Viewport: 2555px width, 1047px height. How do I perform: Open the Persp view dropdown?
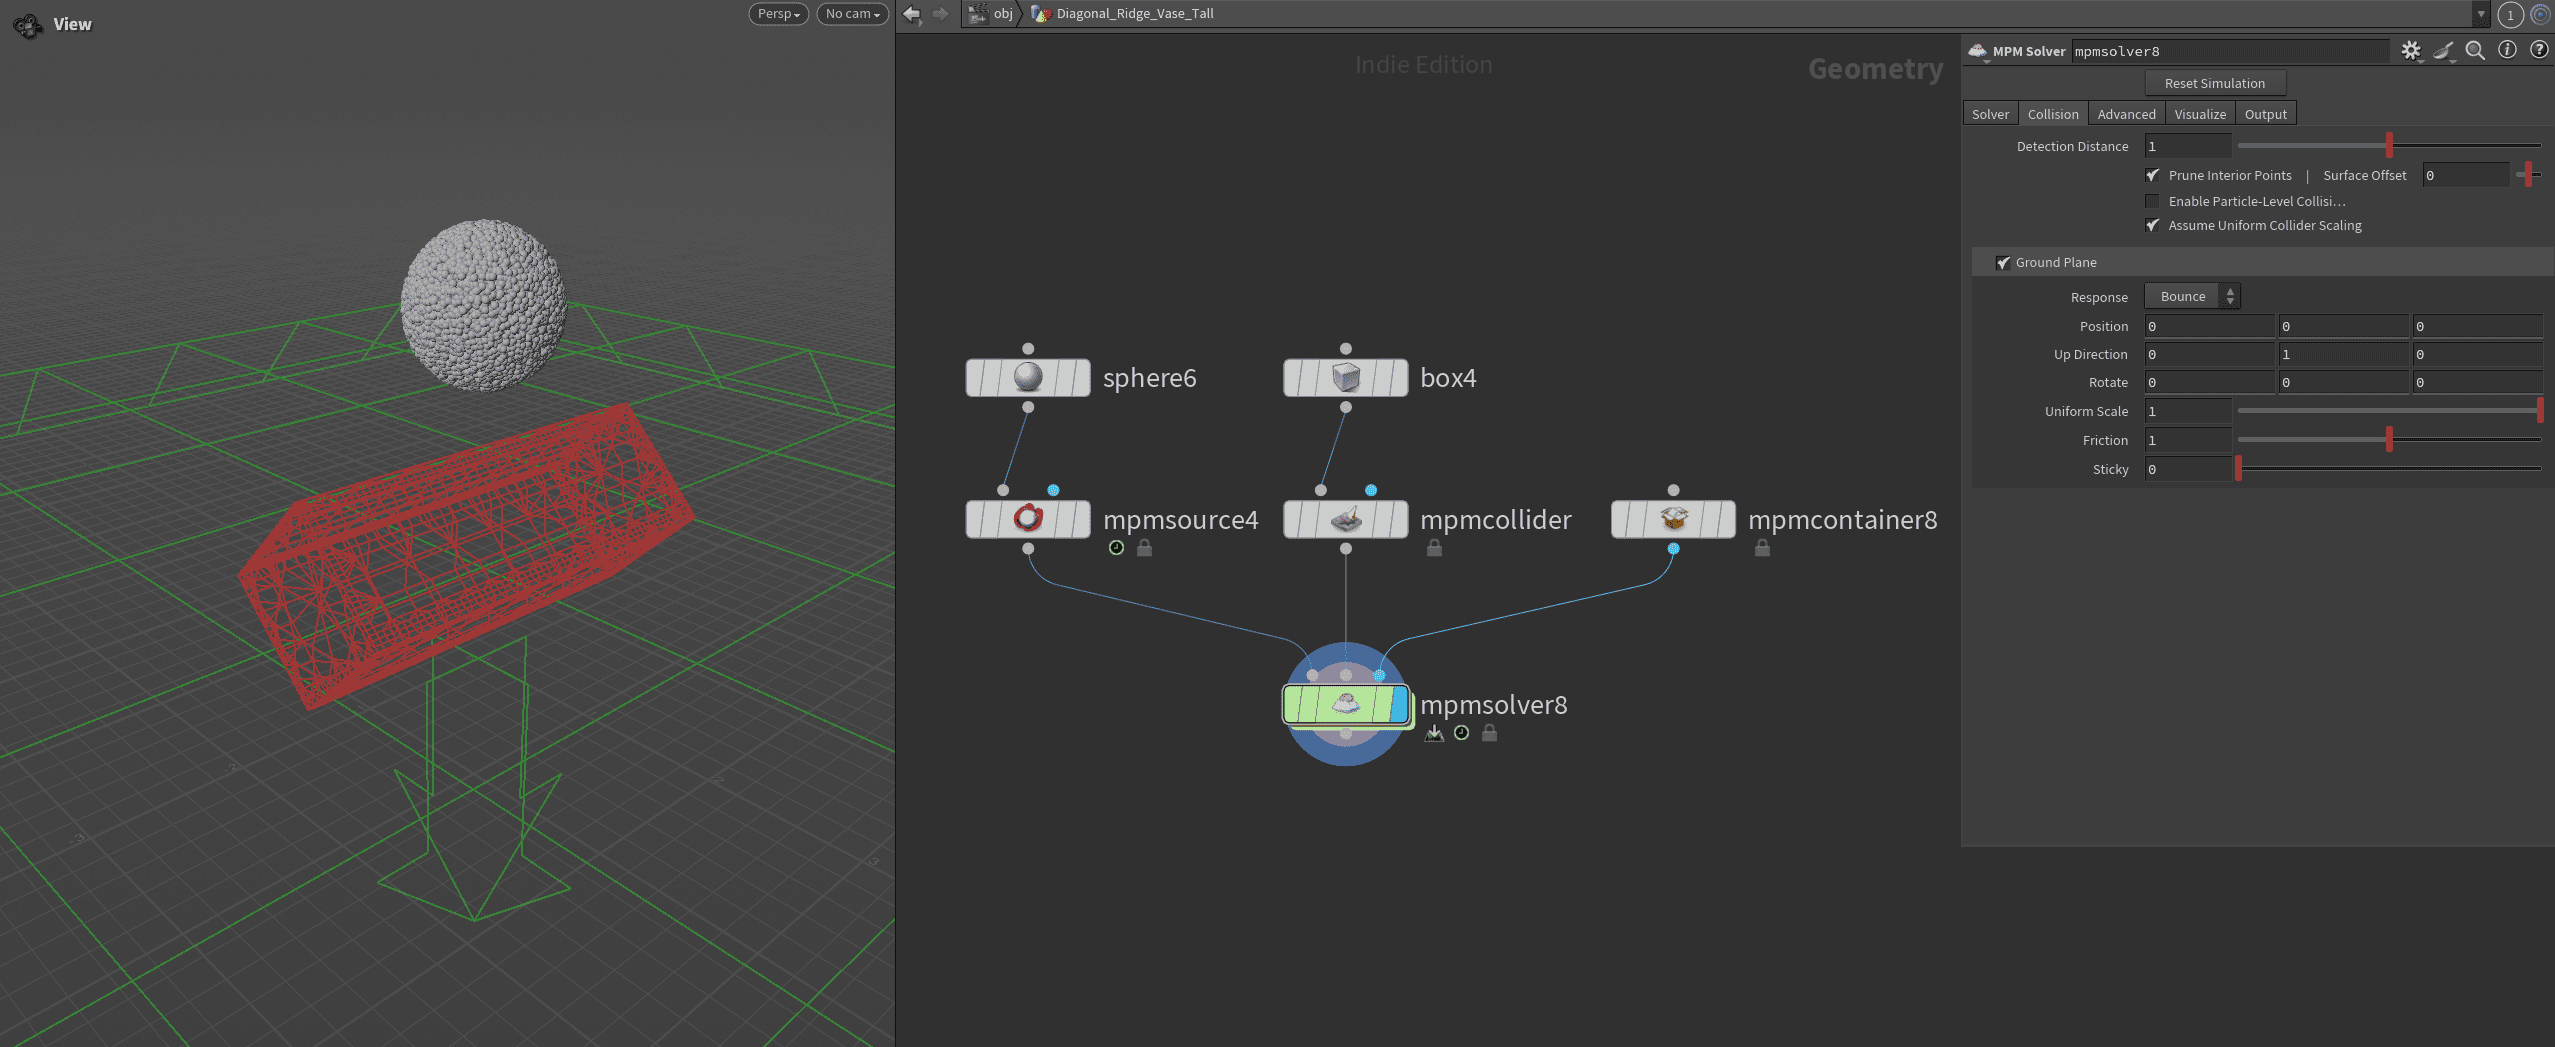777,13
